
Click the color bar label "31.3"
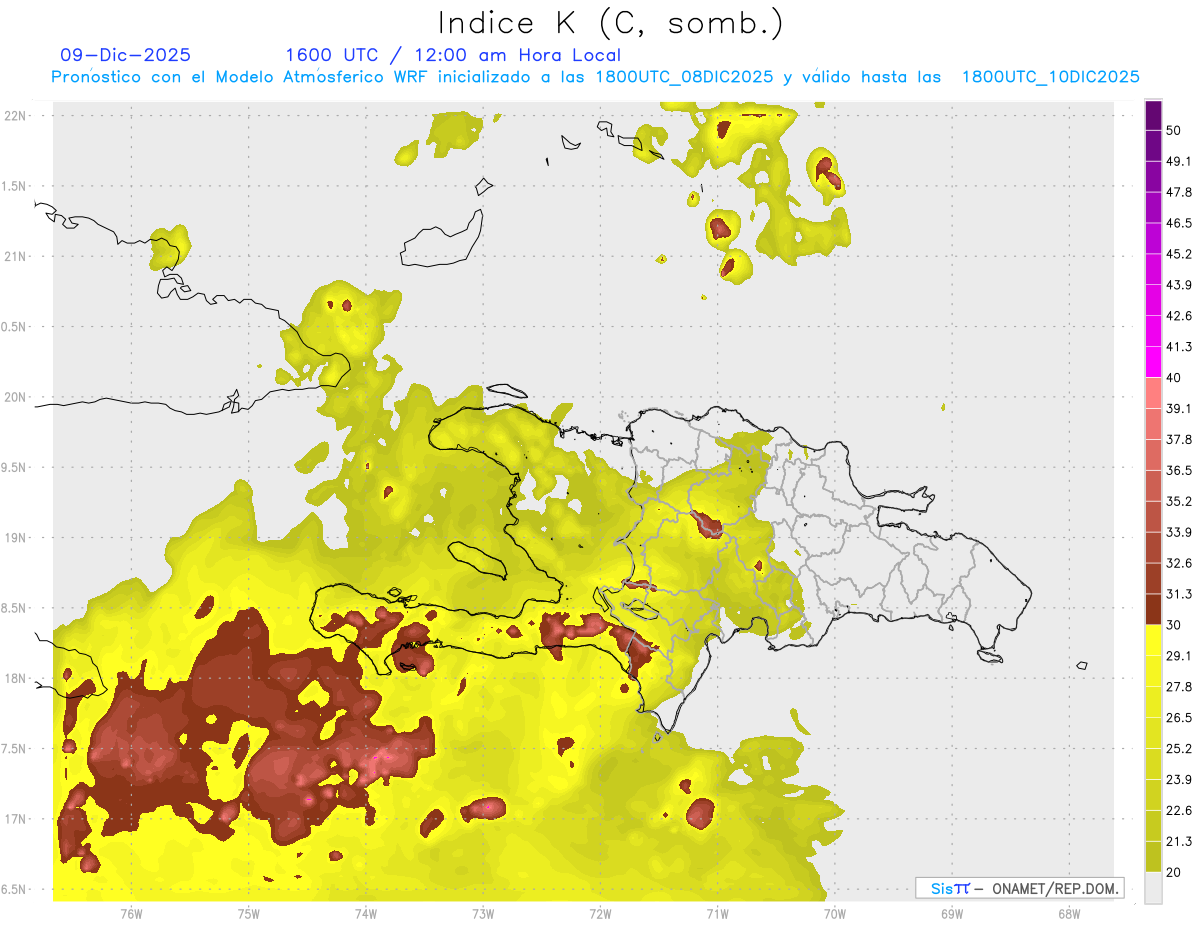click(x=1178, y=595)
